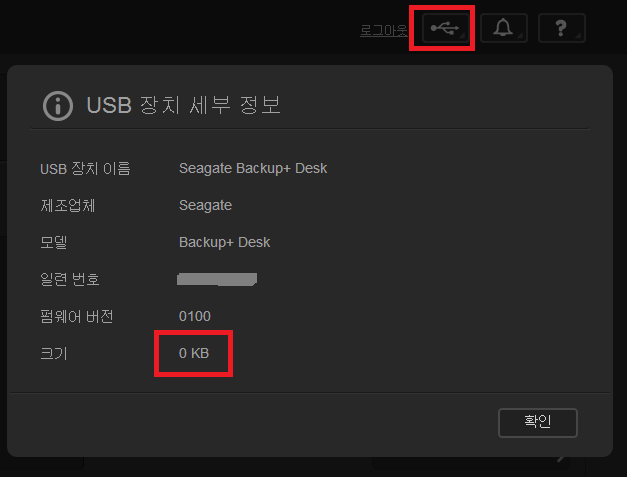Open the USB devices icon menu
627x477 pixels.
pos(445,28)
